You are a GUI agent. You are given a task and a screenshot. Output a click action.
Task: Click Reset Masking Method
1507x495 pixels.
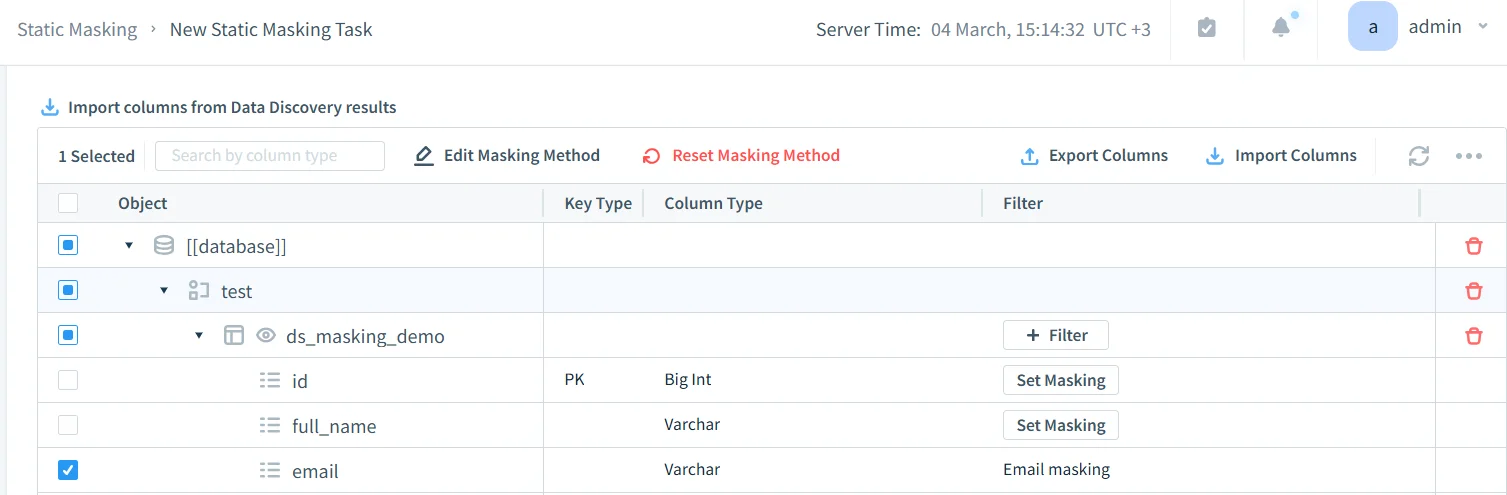click(x=741, y=155)
